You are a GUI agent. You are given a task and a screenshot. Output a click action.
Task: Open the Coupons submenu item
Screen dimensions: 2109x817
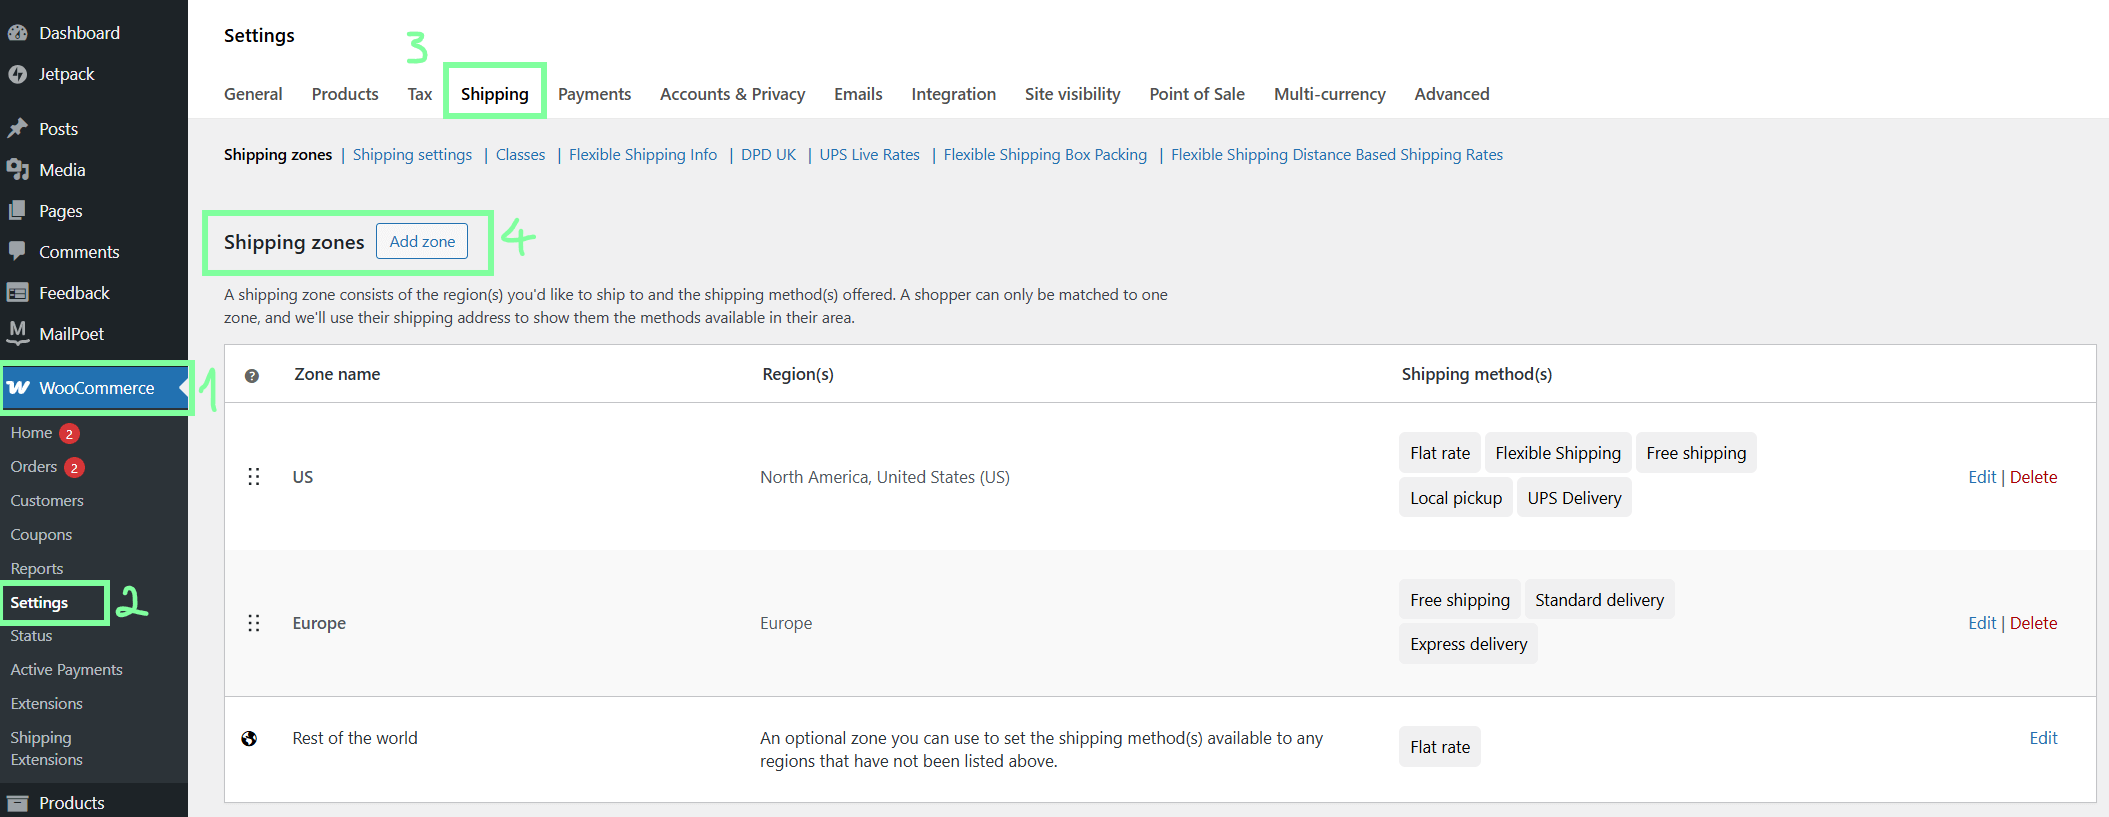(41, 535)
